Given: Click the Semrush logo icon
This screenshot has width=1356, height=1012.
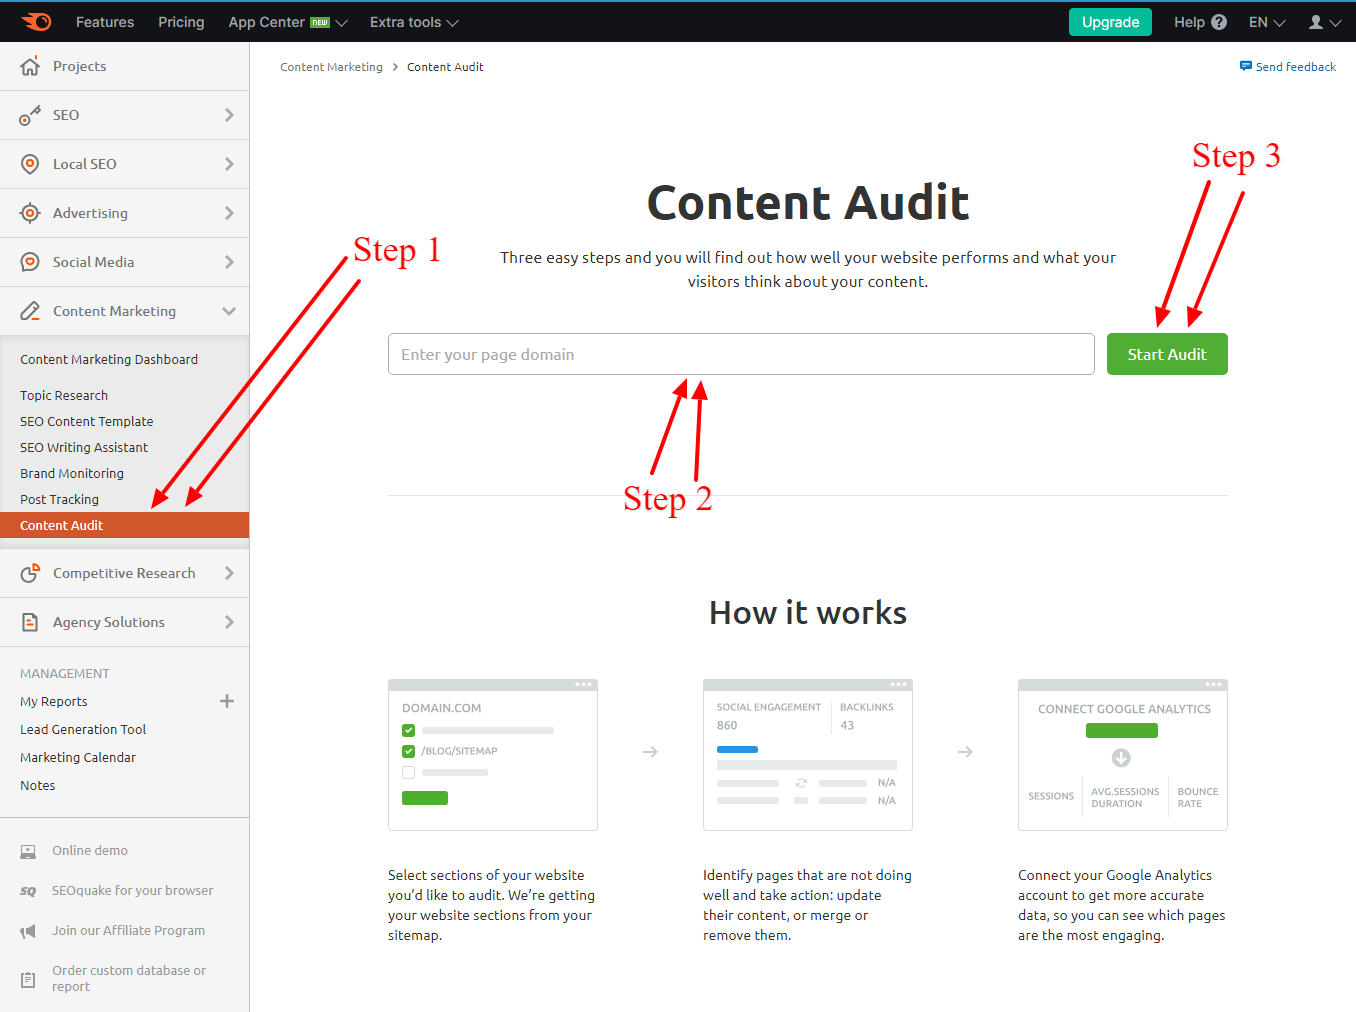Looking at the screenshot, I should 37,21.
